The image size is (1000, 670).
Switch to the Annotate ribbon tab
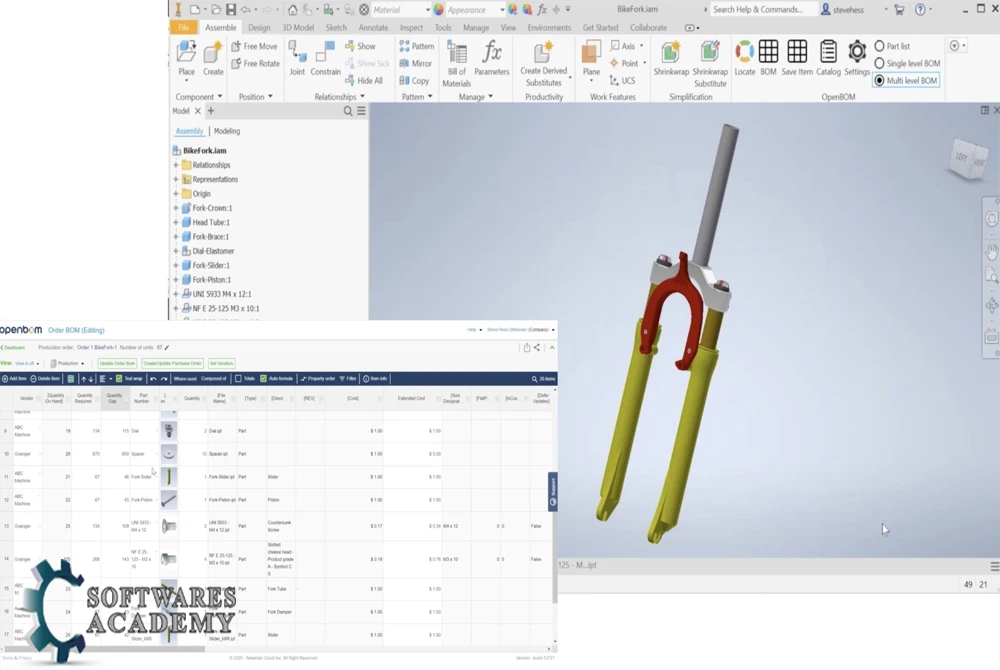373,27
